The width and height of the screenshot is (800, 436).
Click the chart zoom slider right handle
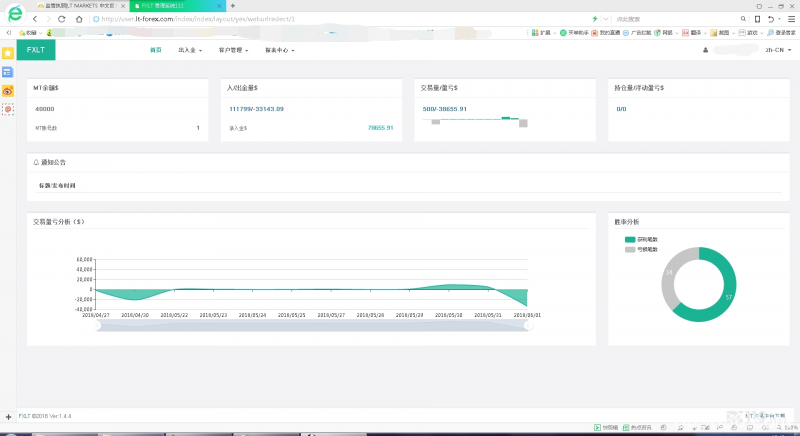(x=528, y=325)
